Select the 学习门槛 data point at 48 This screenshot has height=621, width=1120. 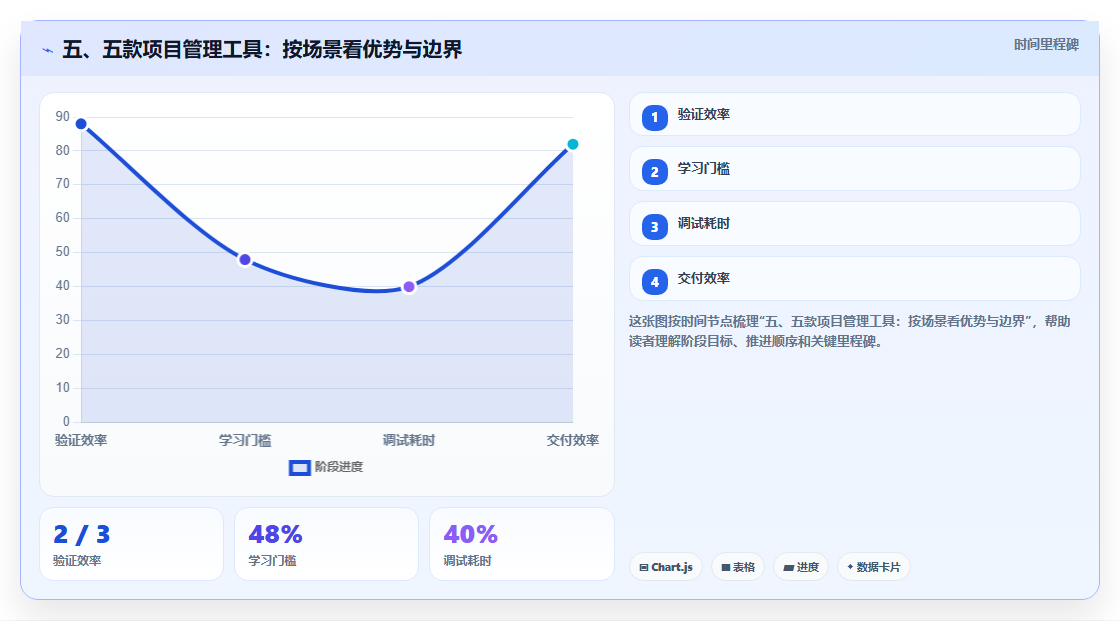click(245, 259)
